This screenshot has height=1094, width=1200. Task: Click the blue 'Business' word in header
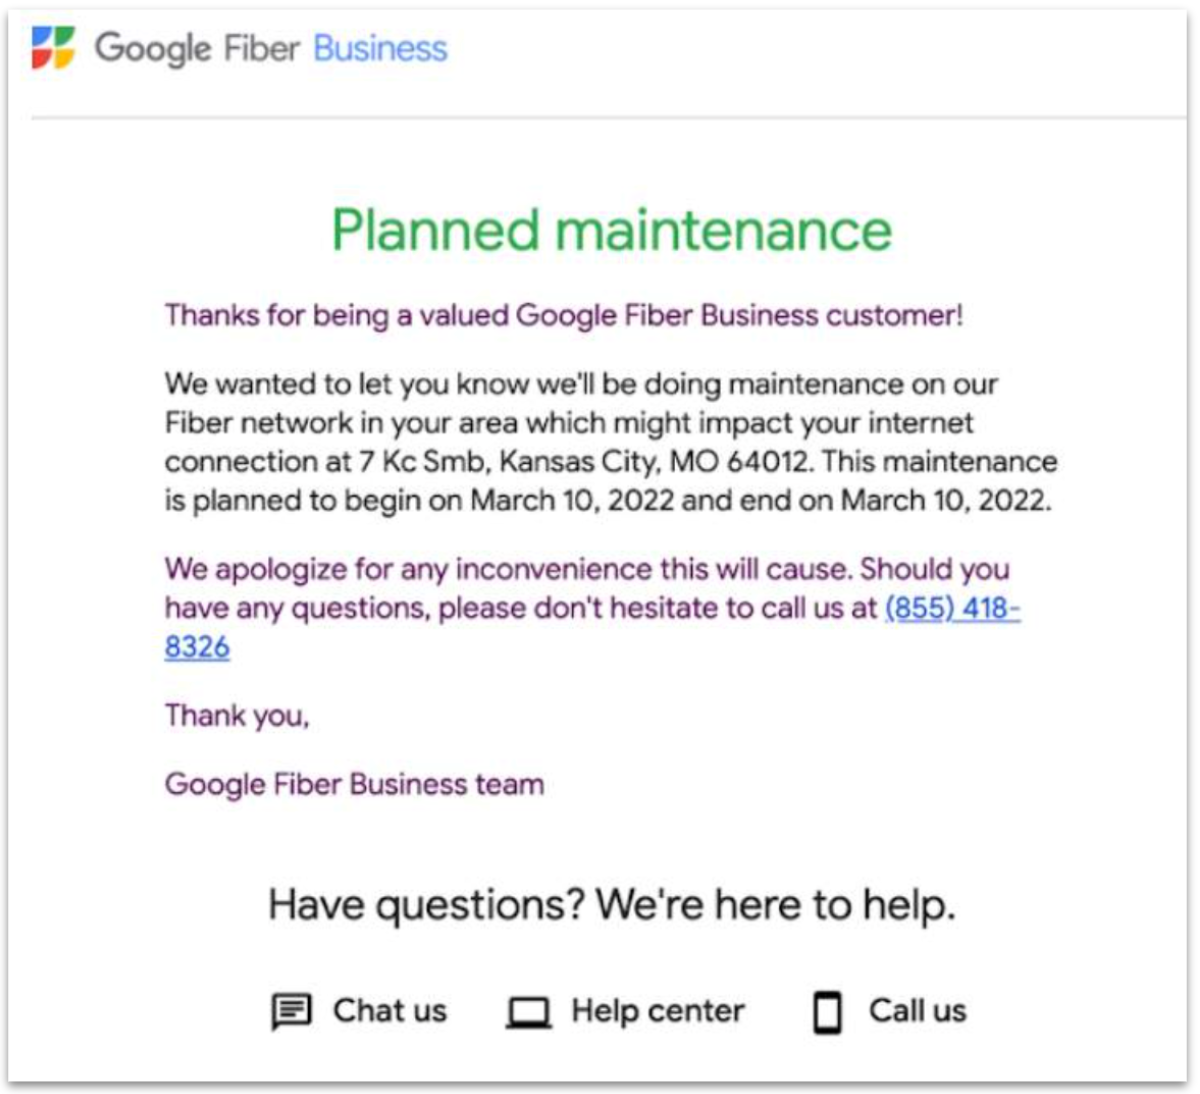(380, 48)
